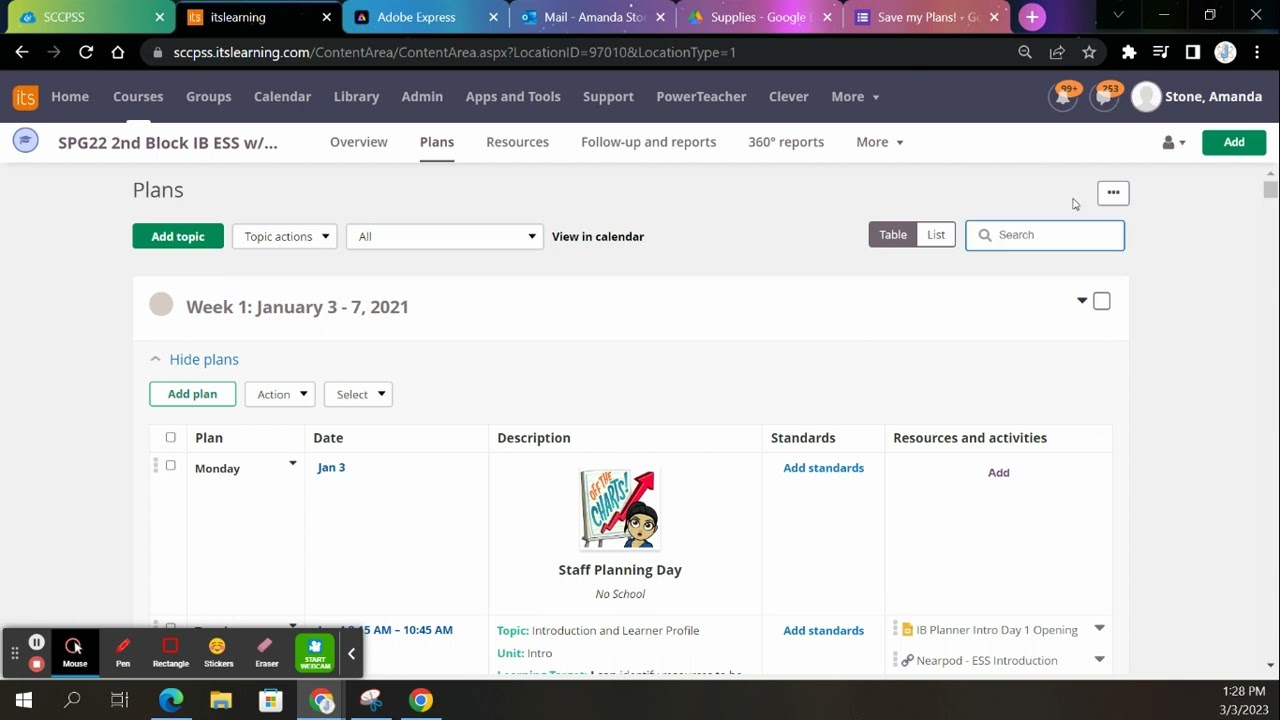This screenshot has height=720, width=1280.
Task: Open 360° reports tab
Action: [786, 142]
